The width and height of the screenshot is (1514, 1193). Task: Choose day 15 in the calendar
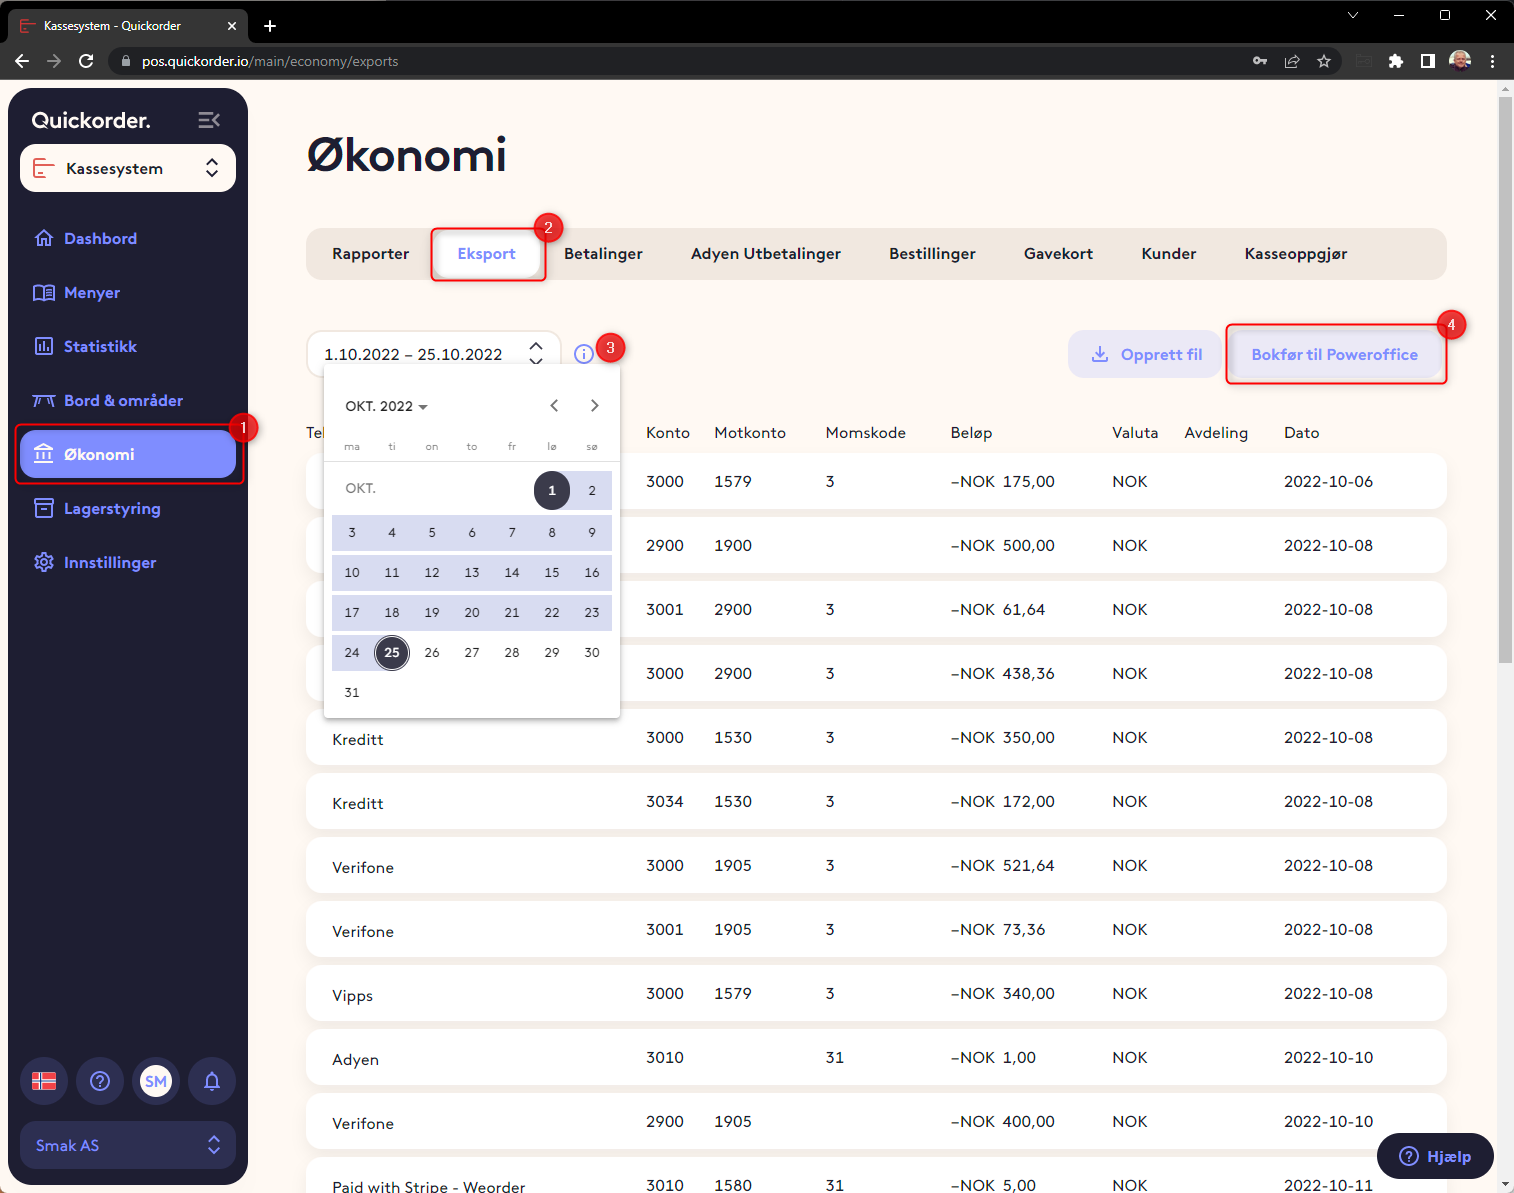point(552,572)
